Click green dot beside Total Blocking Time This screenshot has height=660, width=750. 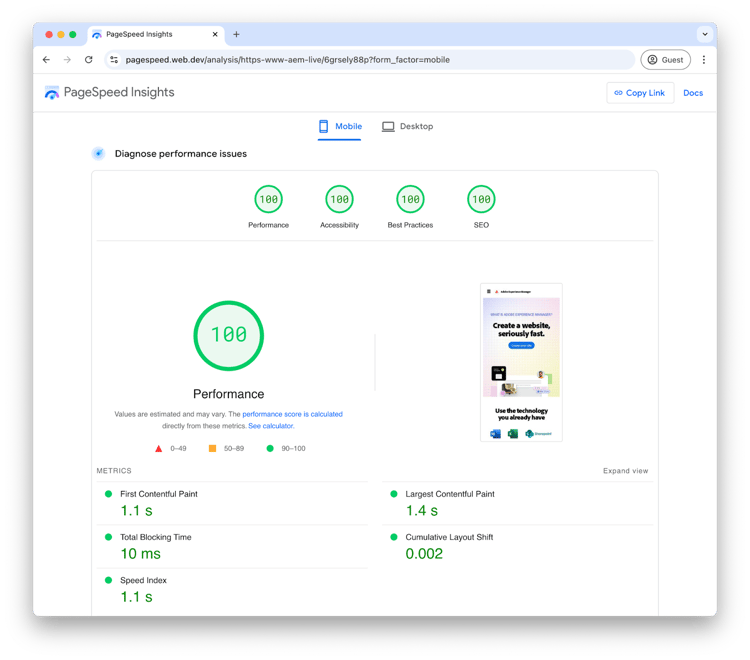tap(108, 537)
